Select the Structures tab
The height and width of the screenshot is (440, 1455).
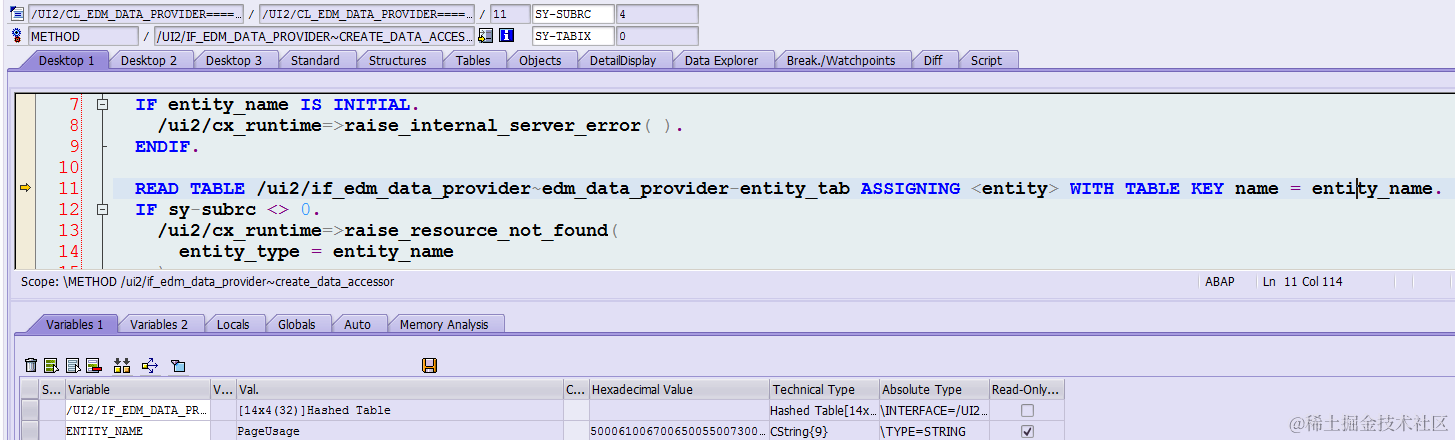tap(397, 60)
